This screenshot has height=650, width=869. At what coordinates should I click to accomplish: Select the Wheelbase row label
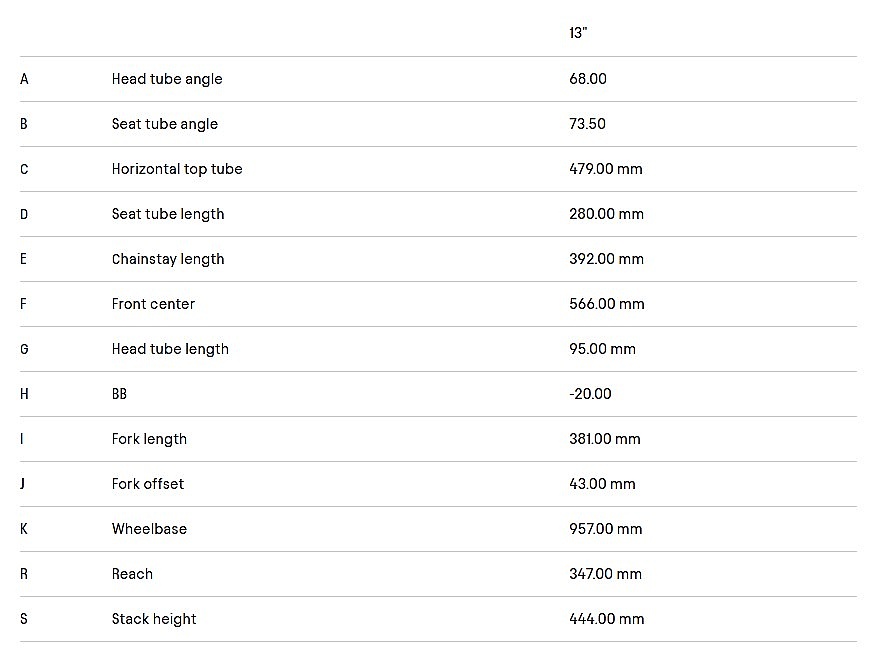tap(149, 529)
